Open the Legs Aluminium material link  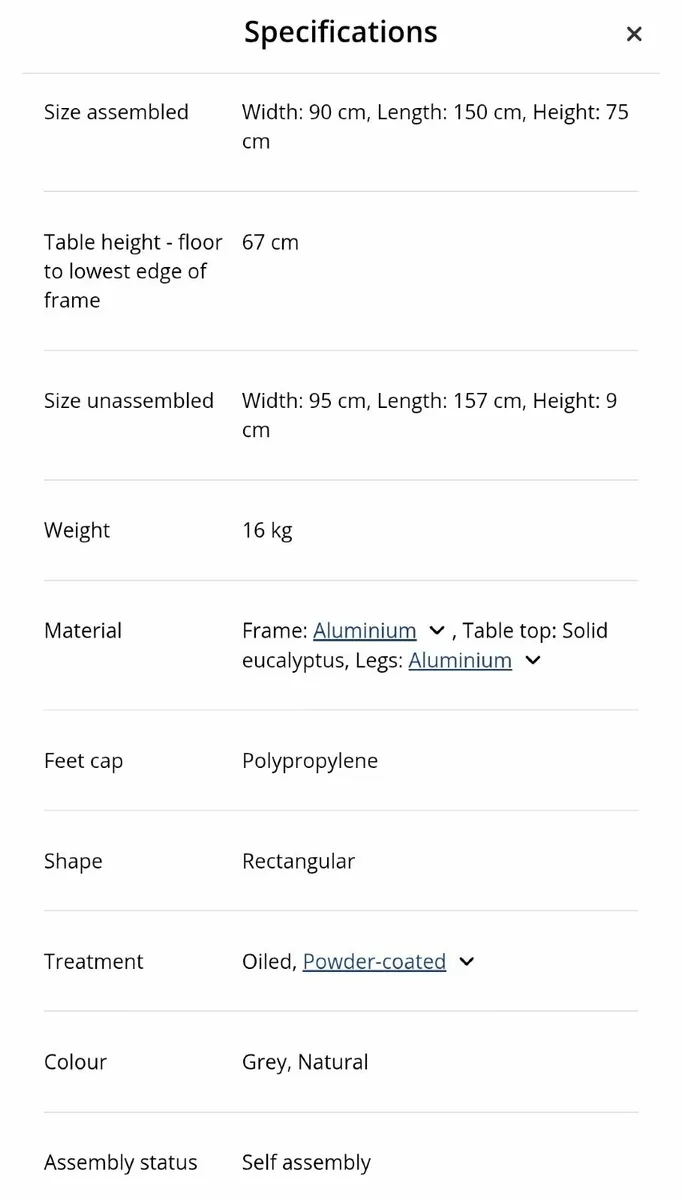point(460,661)
